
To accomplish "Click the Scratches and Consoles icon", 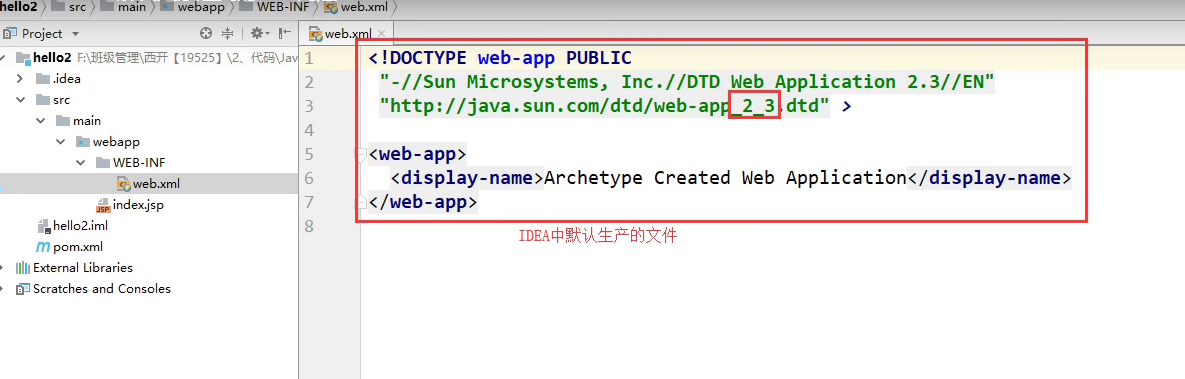I will point(23,289).
